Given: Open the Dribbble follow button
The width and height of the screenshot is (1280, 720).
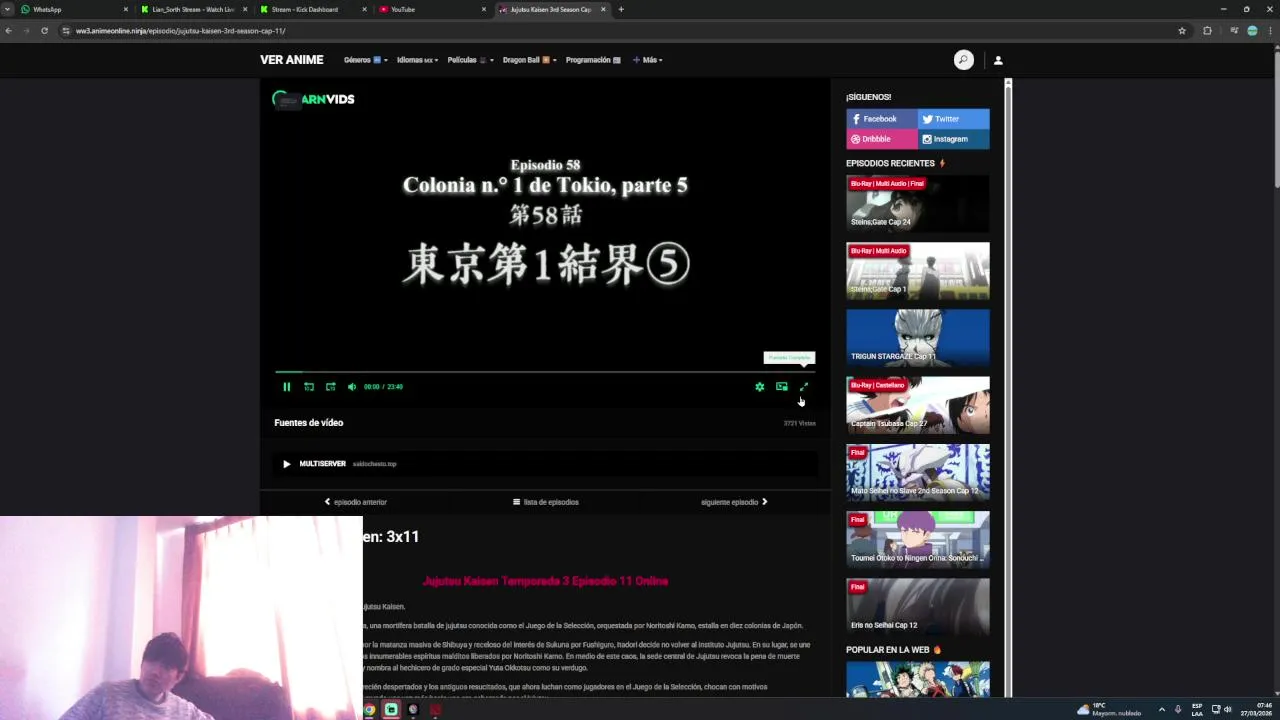Looking at the screenshot, I should pyautogui.click(x=882, y=139).
